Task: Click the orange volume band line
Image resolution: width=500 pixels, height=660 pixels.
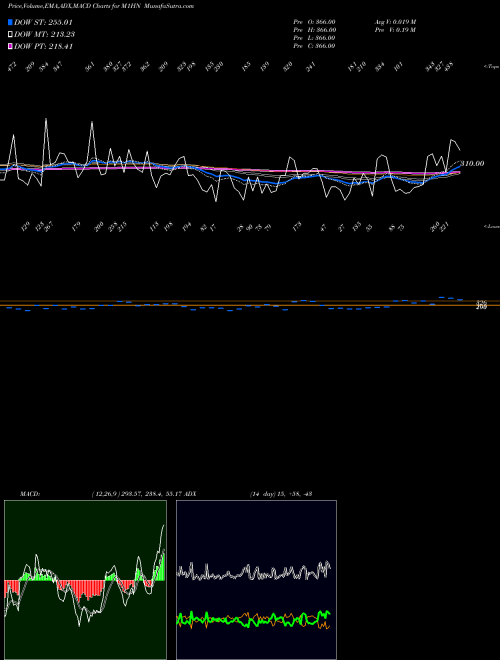Action: click(x=250, y=303)
